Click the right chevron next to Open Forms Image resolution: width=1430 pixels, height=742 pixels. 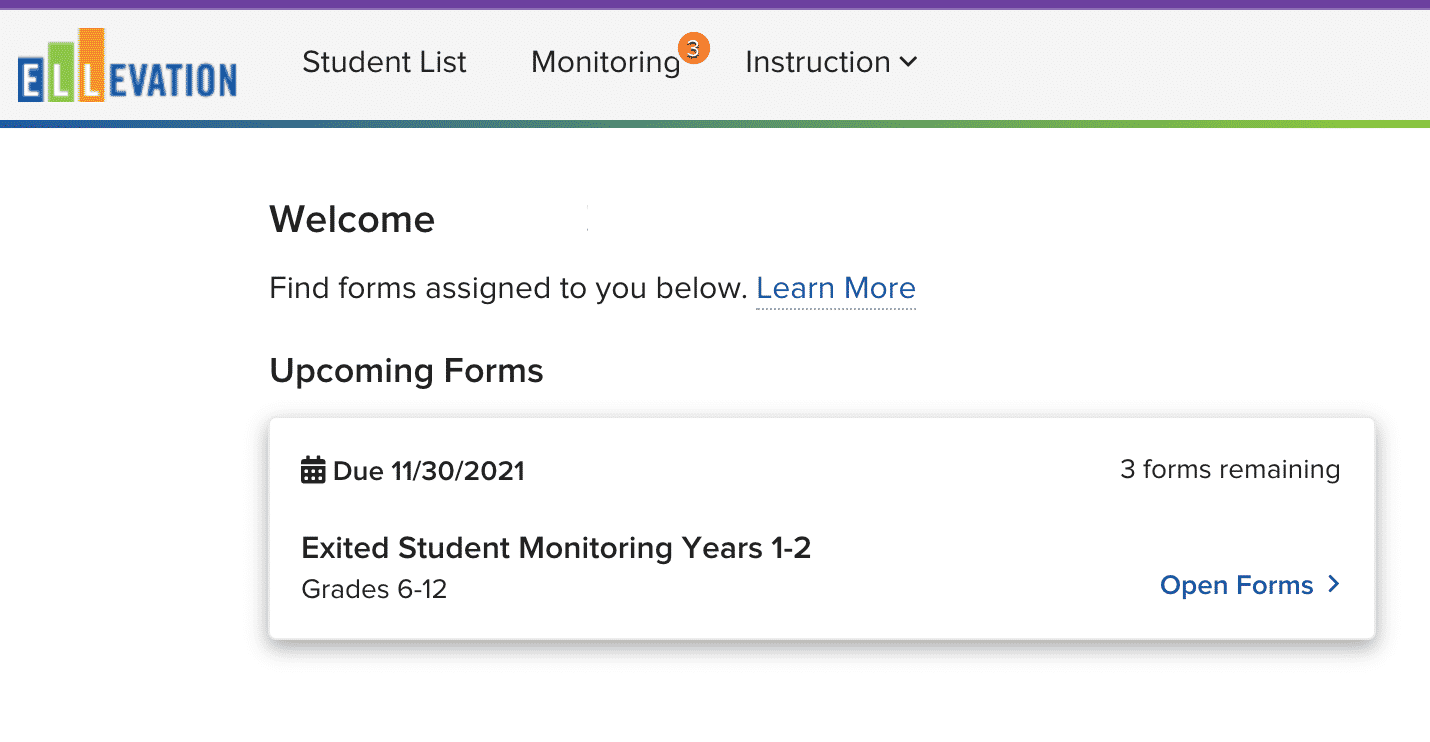[x=1333, y=585]
